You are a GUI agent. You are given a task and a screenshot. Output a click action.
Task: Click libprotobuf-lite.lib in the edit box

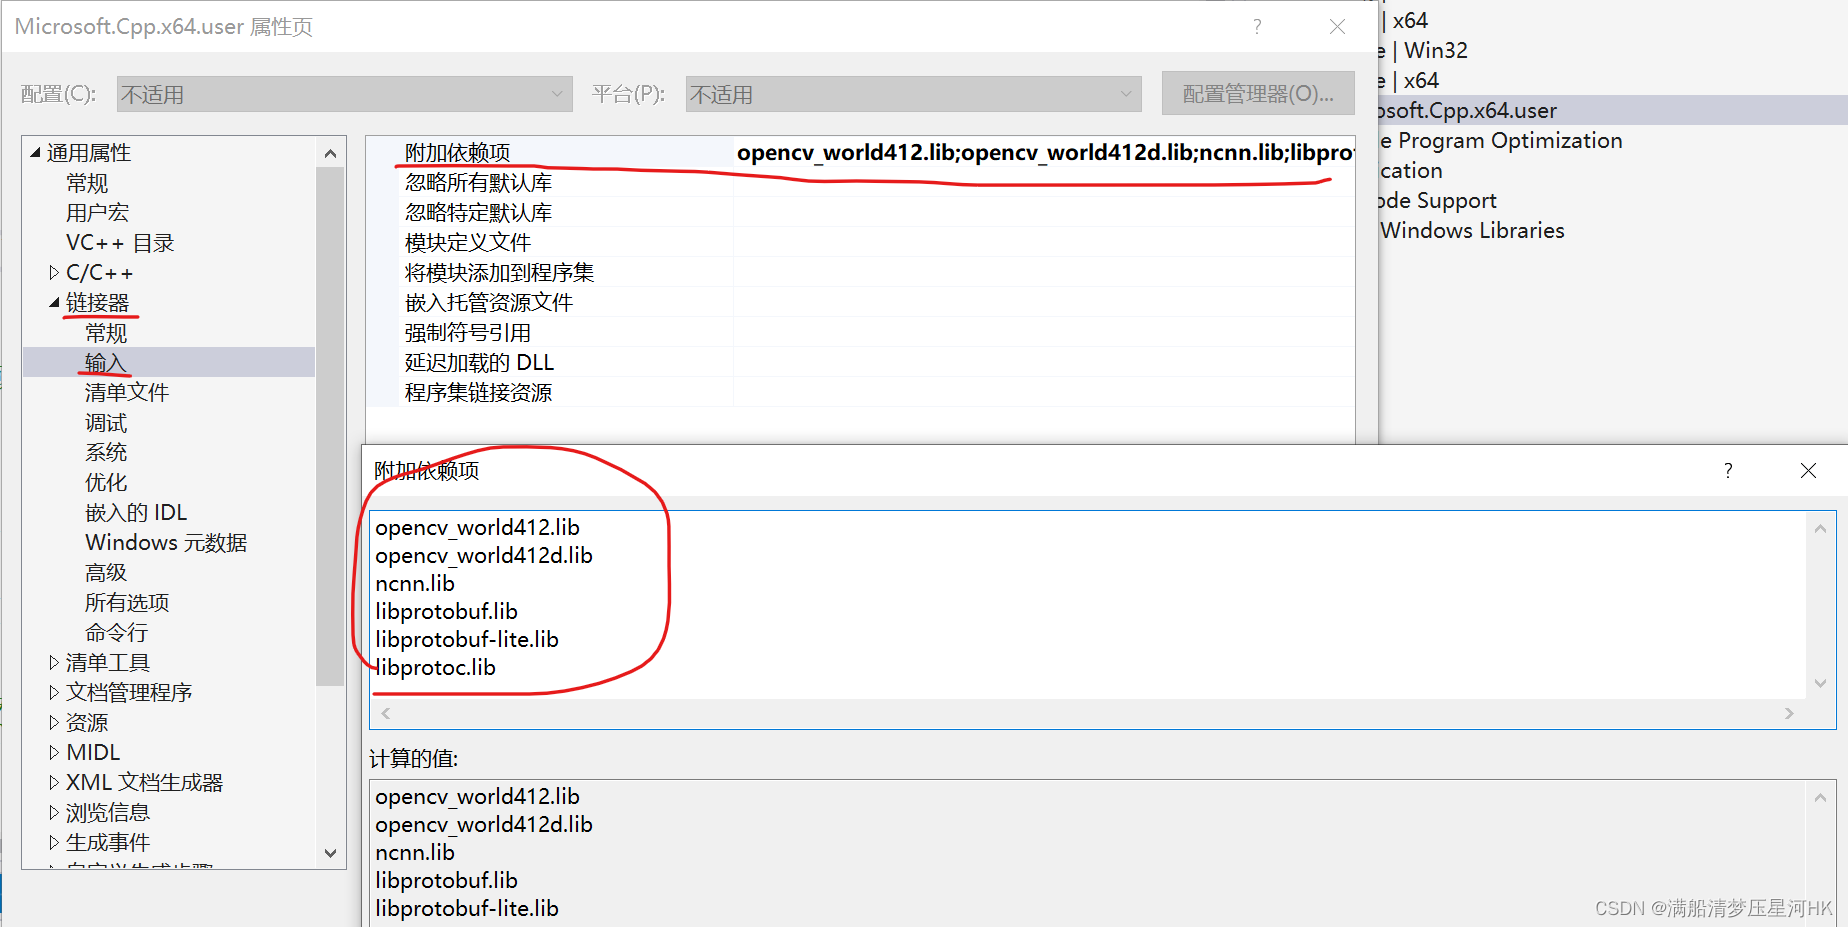[467, 639]
